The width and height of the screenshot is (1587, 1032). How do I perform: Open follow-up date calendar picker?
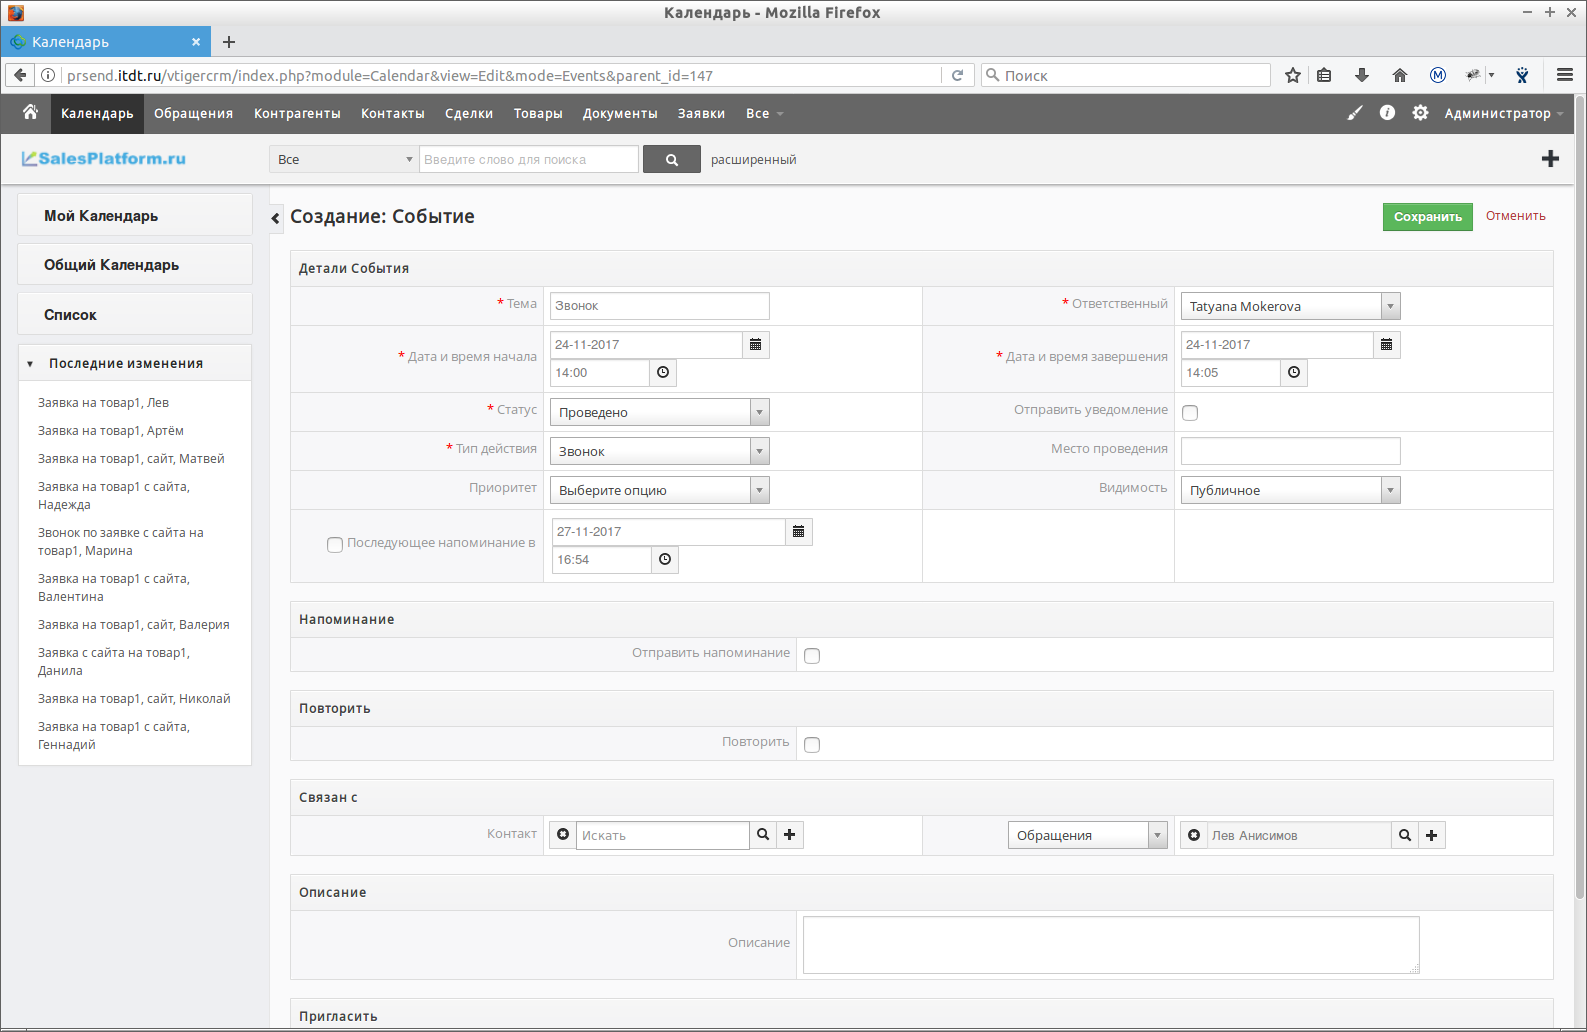(799, 531)
